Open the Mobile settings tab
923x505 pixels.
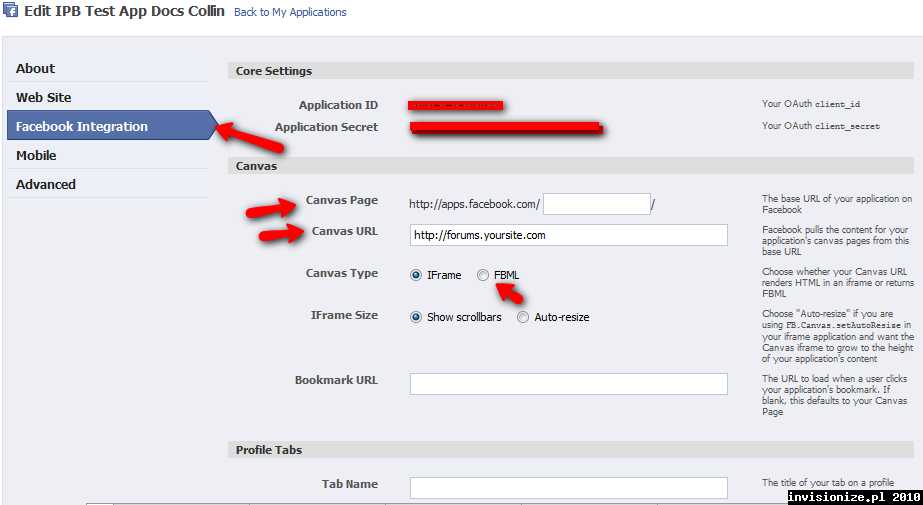[36, 155]
